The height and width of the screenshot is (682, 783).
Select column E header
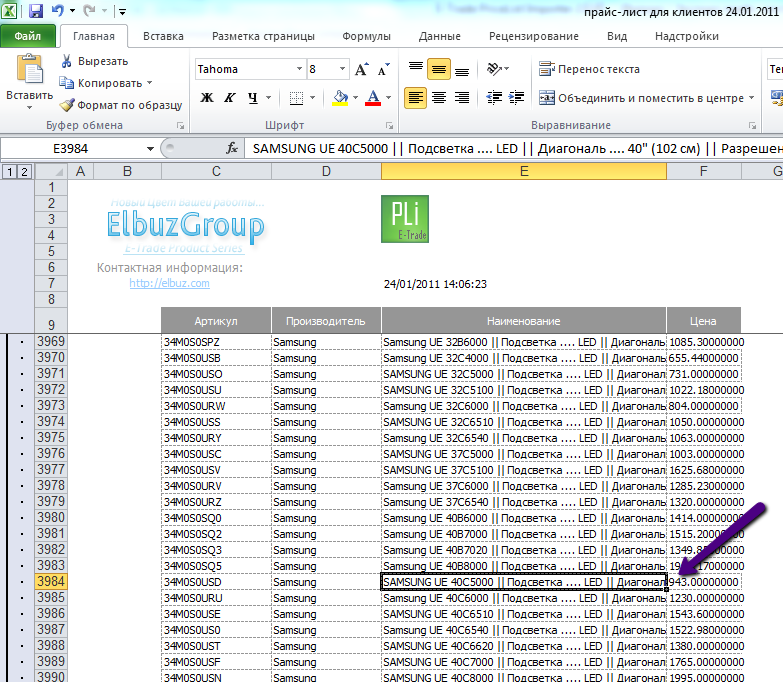(523, 171)
